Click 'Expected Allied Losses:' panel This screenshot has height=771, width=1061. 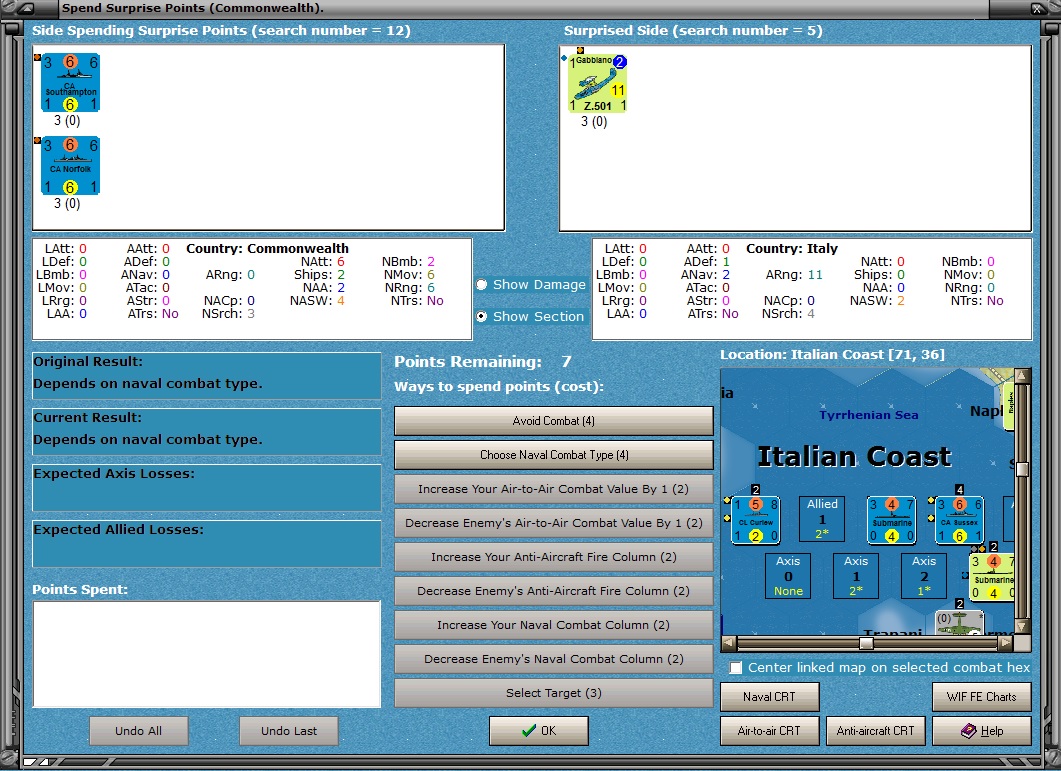[206, 544]
